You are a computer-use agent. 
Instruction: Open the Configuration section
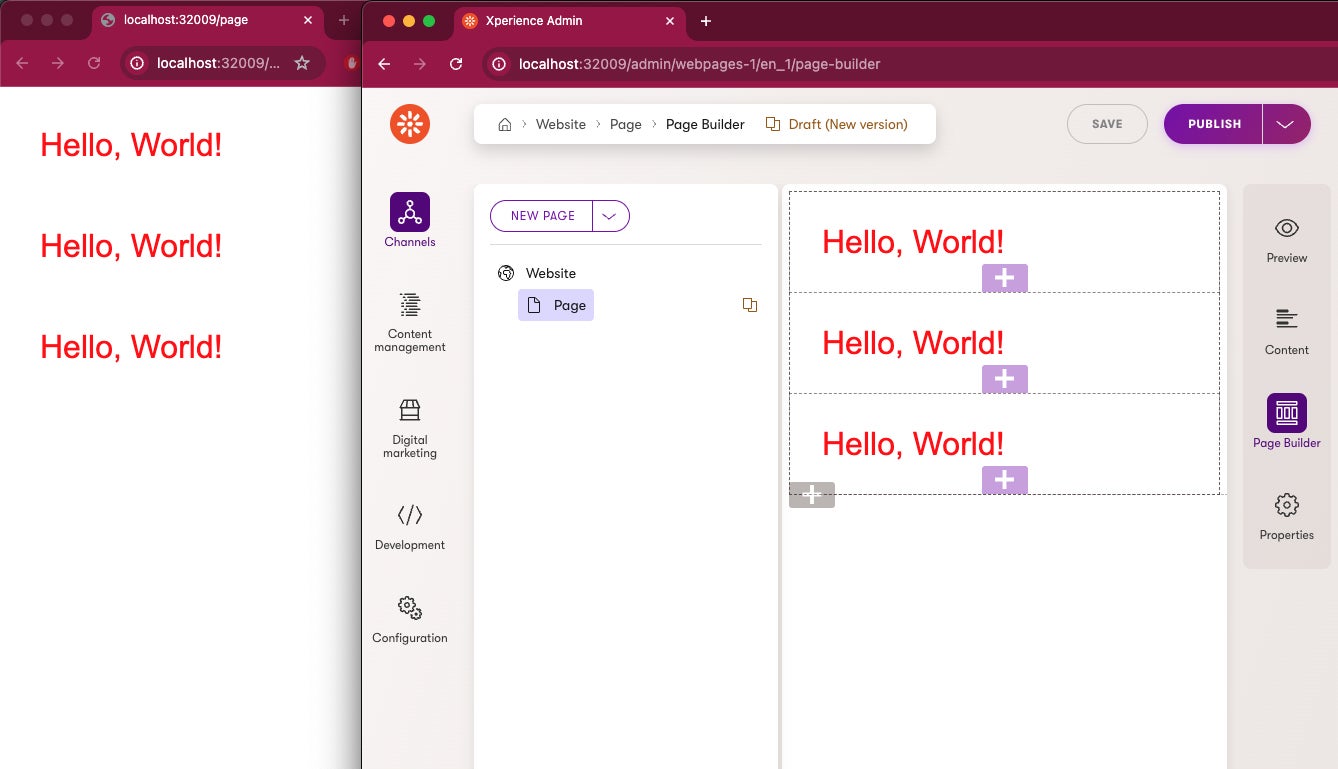click(x=408, y=618)
